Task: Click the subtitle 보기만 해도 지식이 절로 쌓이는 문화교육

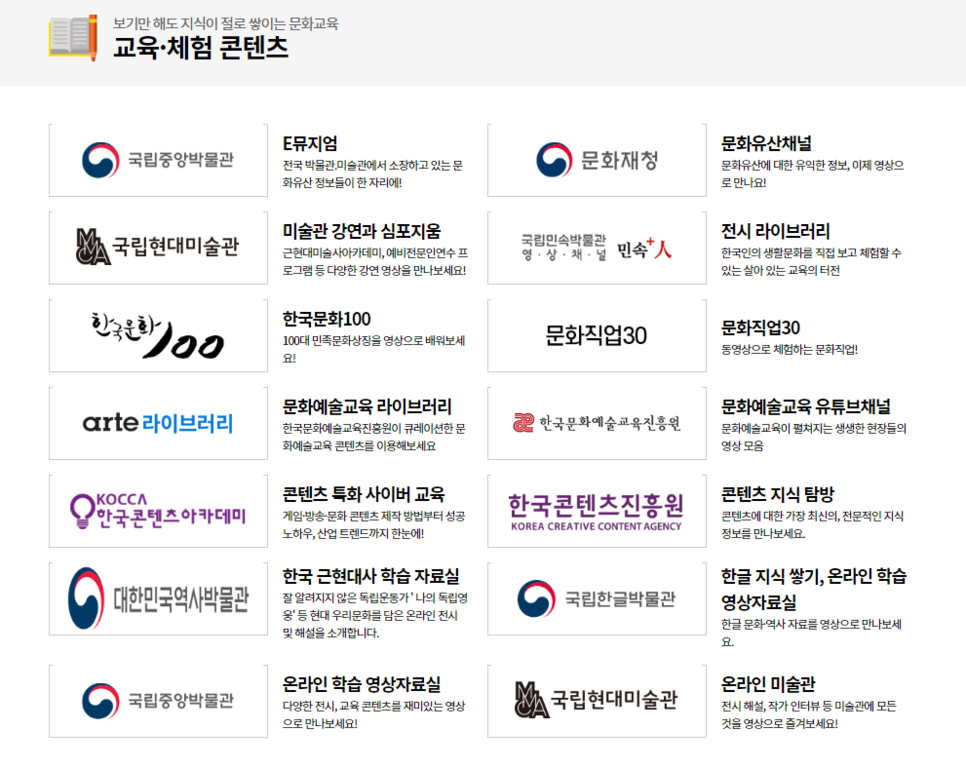Action: [x=225, y=23]
